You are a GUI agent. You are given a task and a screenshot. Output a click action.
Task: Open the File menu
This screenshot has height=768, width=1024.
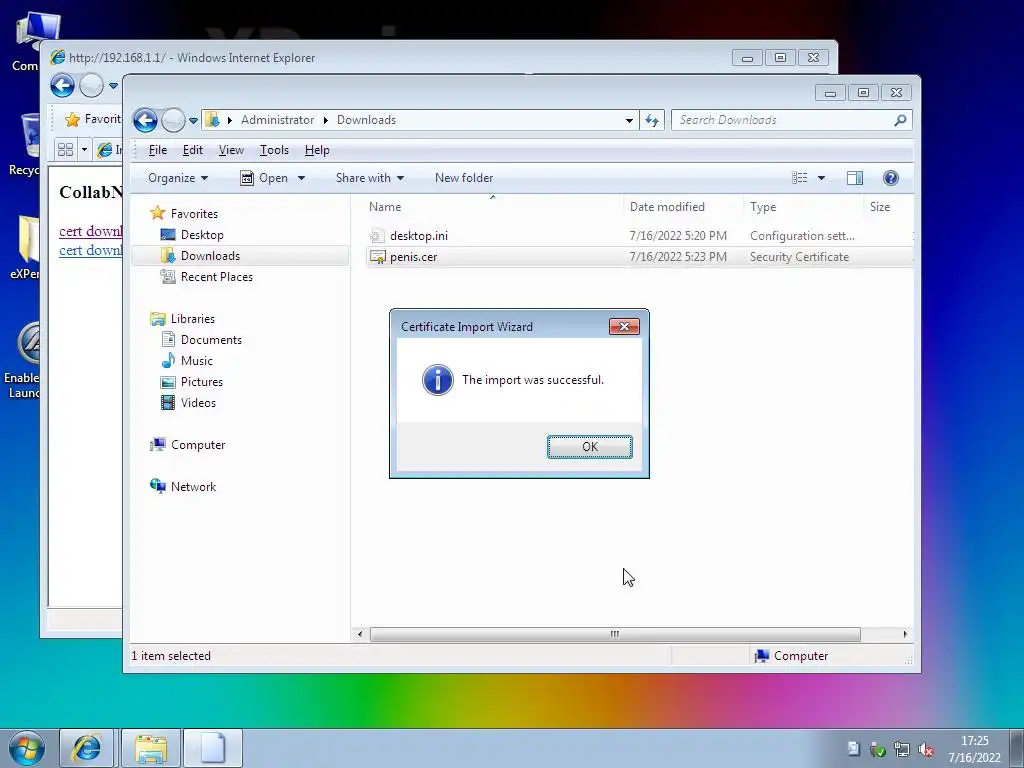(157, 150)
